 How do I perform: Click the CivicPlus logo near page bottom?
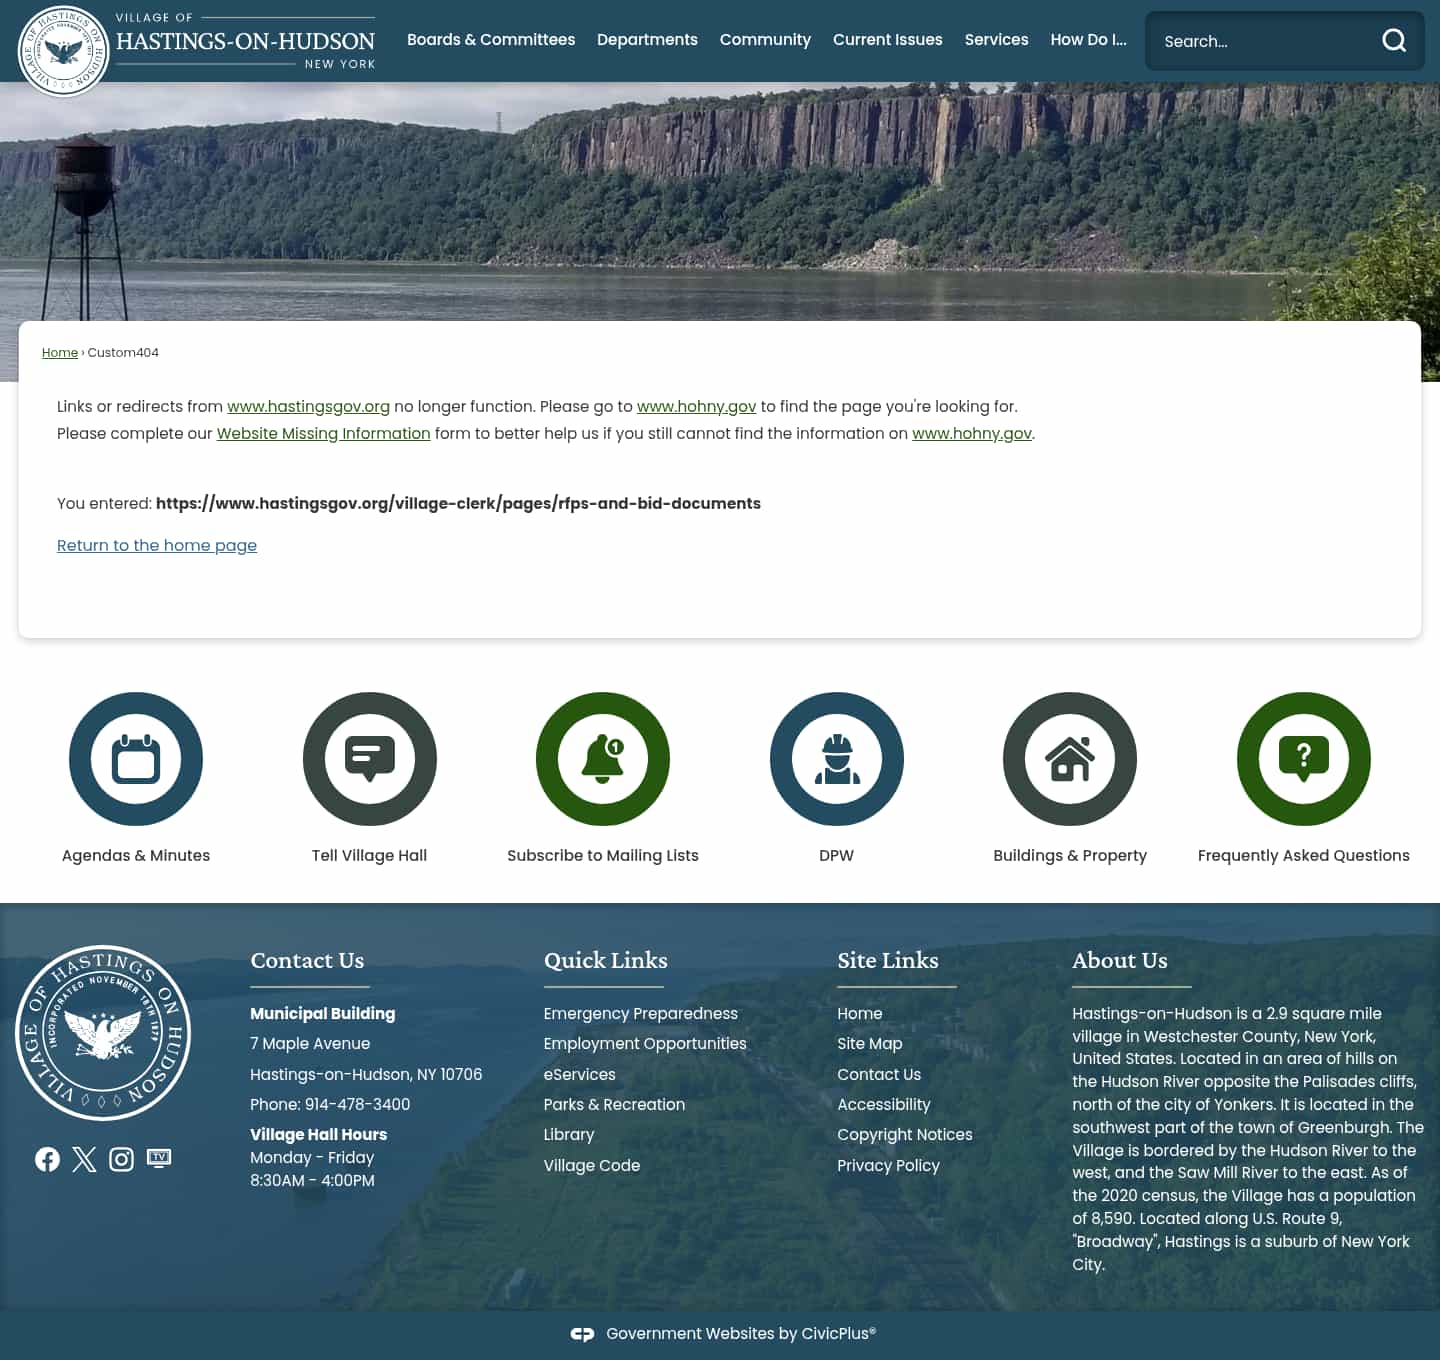pyautogui.click(x=583, y=1333)
